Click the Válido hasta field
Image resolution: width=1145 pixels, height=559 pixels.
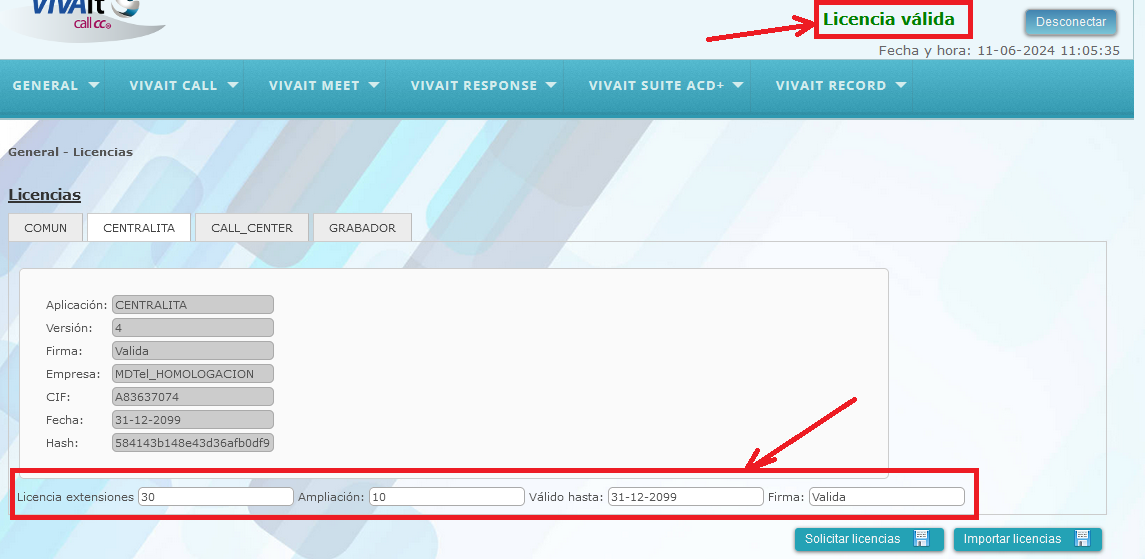(x=686, y=497)
